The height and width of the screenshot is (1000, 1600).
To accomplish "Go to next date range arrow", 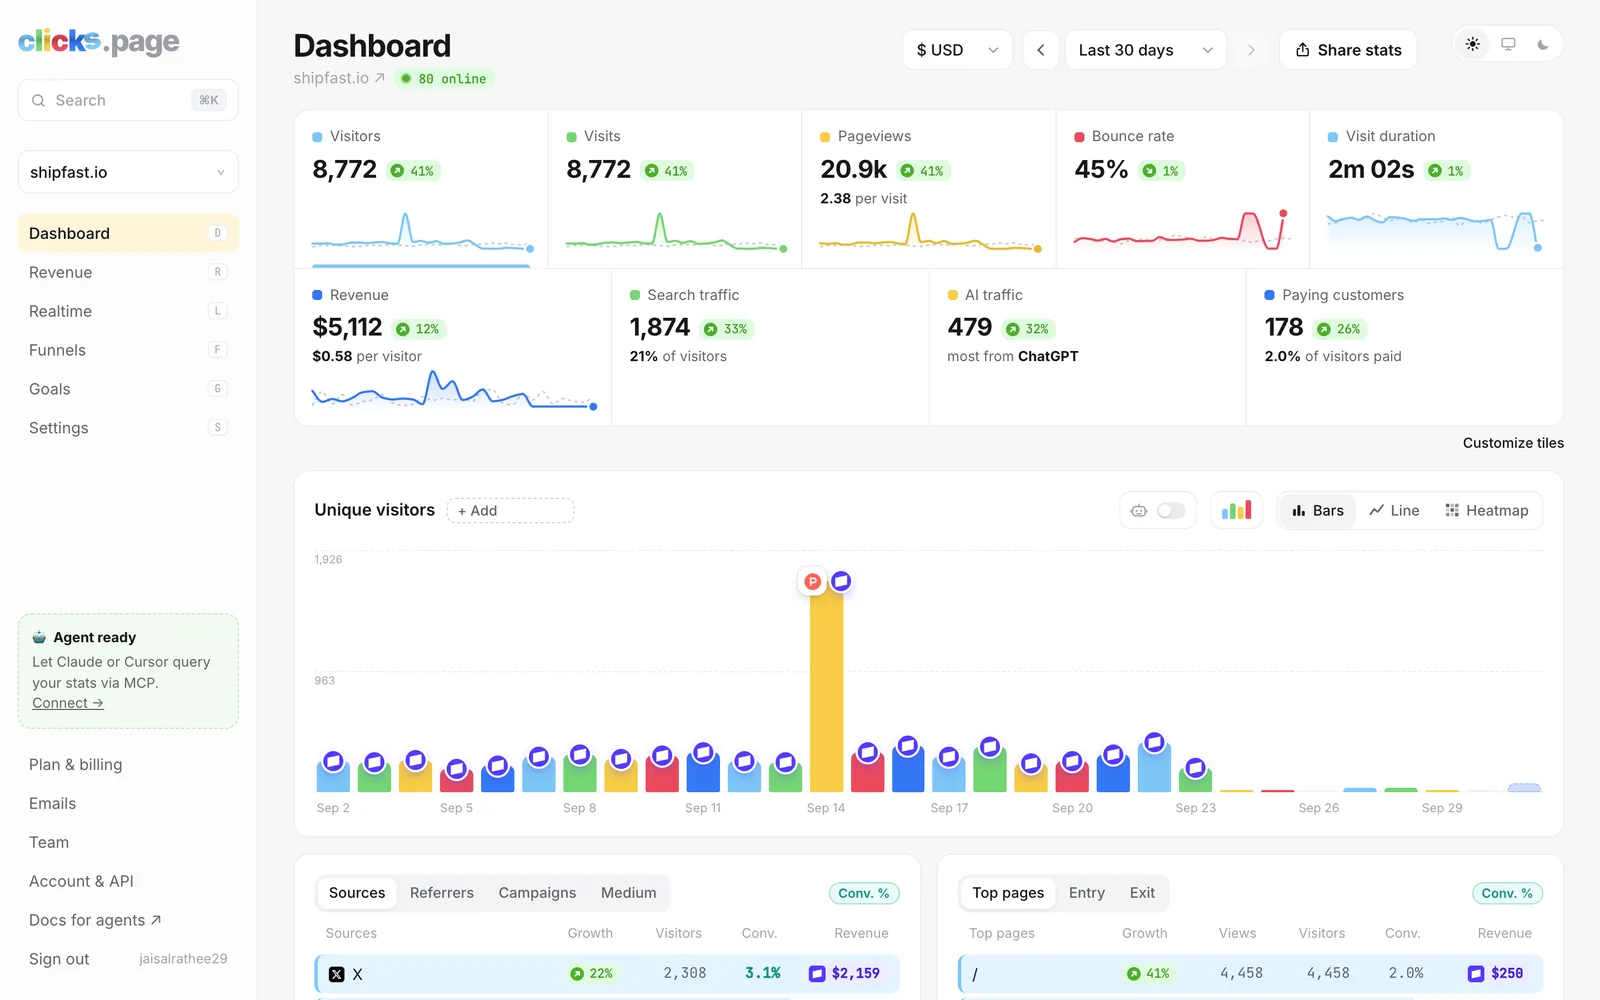I will [1250, 50].
